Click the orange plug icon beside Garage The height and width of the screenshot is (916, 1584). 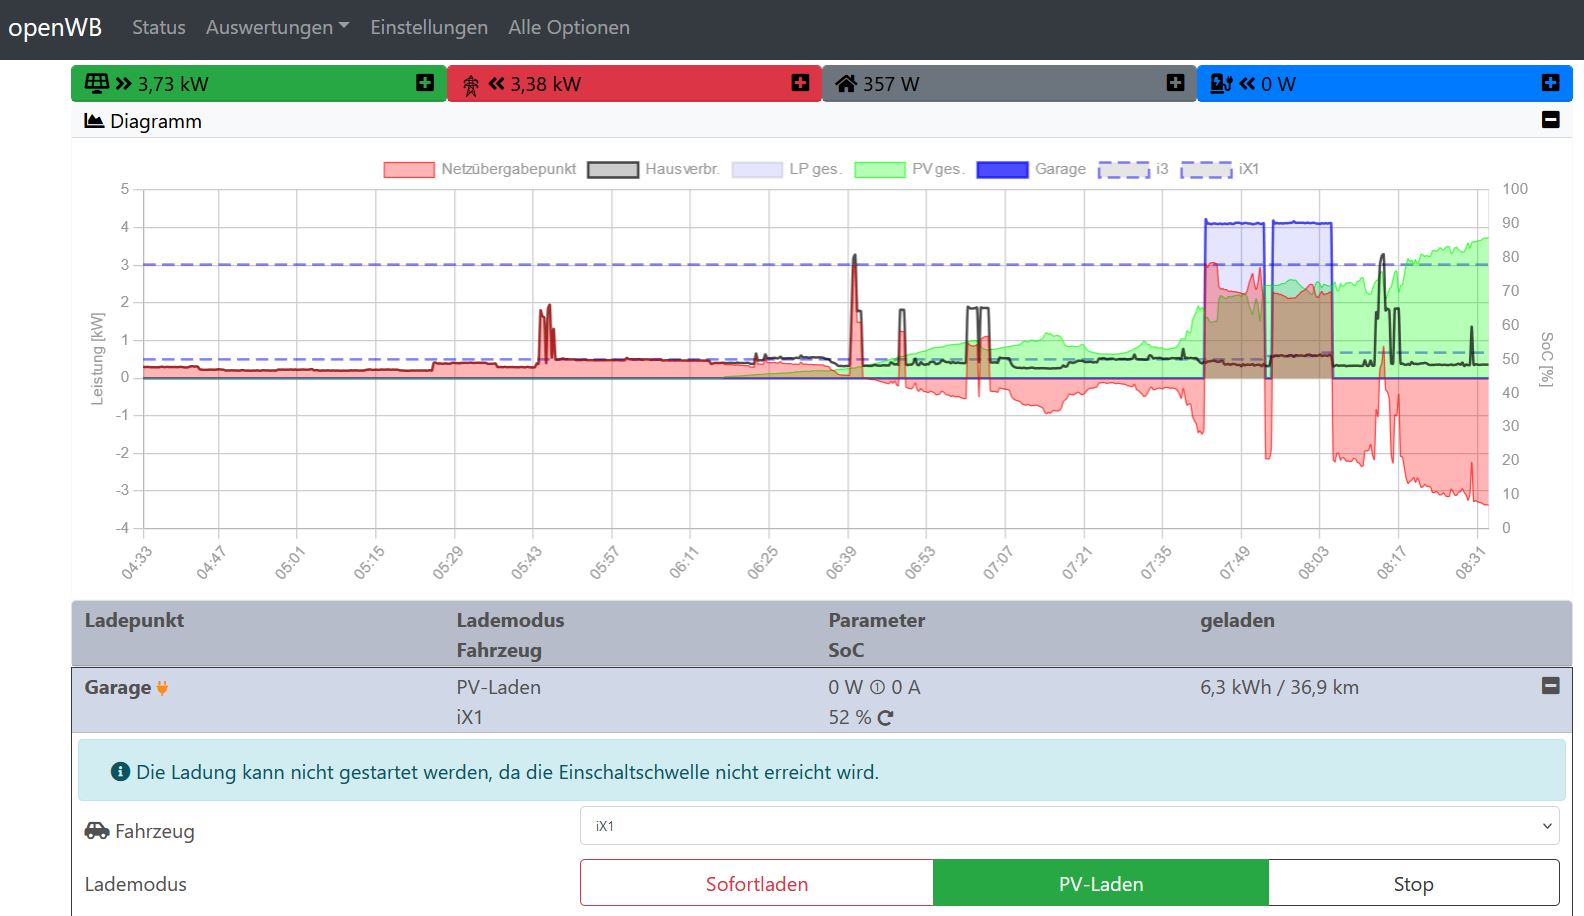[x=162, y=688]
